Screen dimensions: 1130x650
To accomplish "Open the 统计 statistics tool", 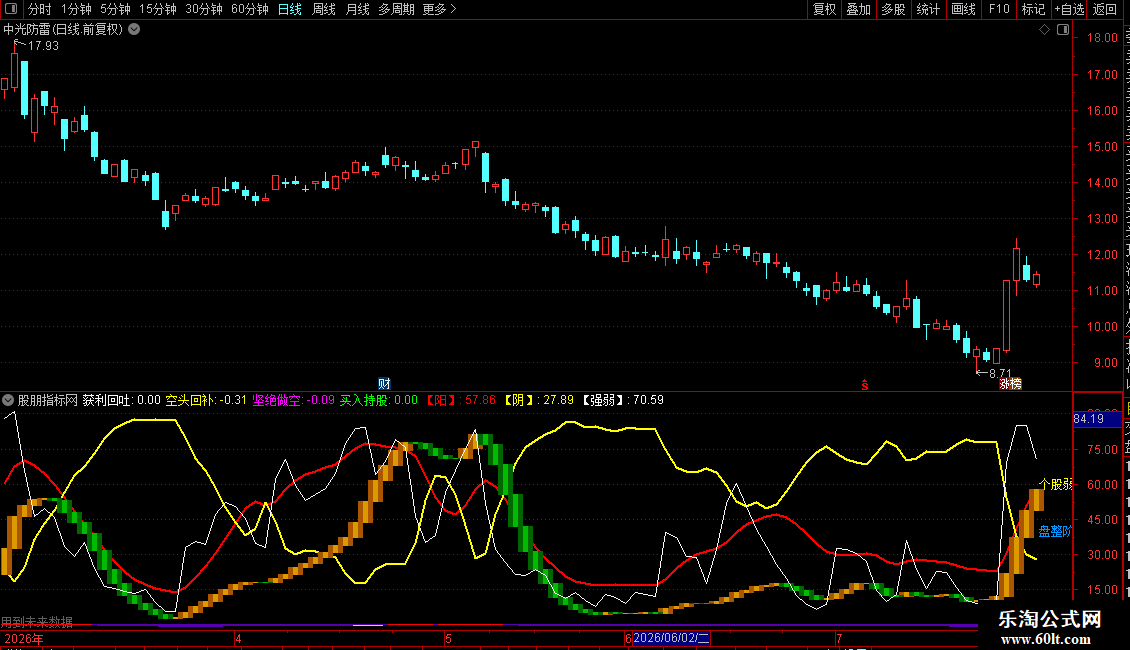I will click(x=928, y=9).
